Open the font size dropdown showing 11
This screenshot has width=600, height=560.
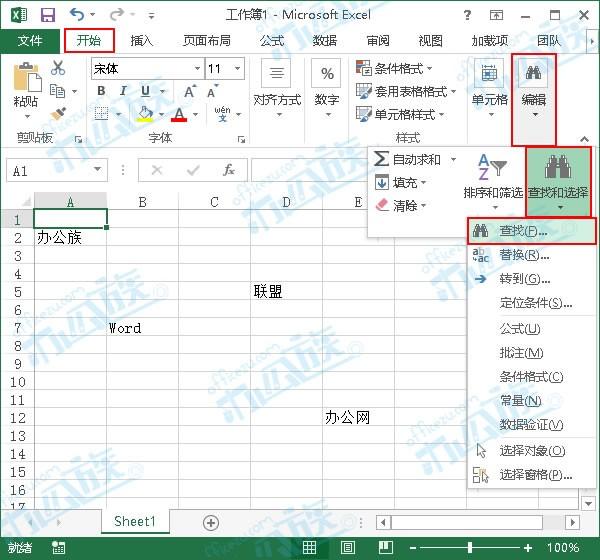coord(237,69)
